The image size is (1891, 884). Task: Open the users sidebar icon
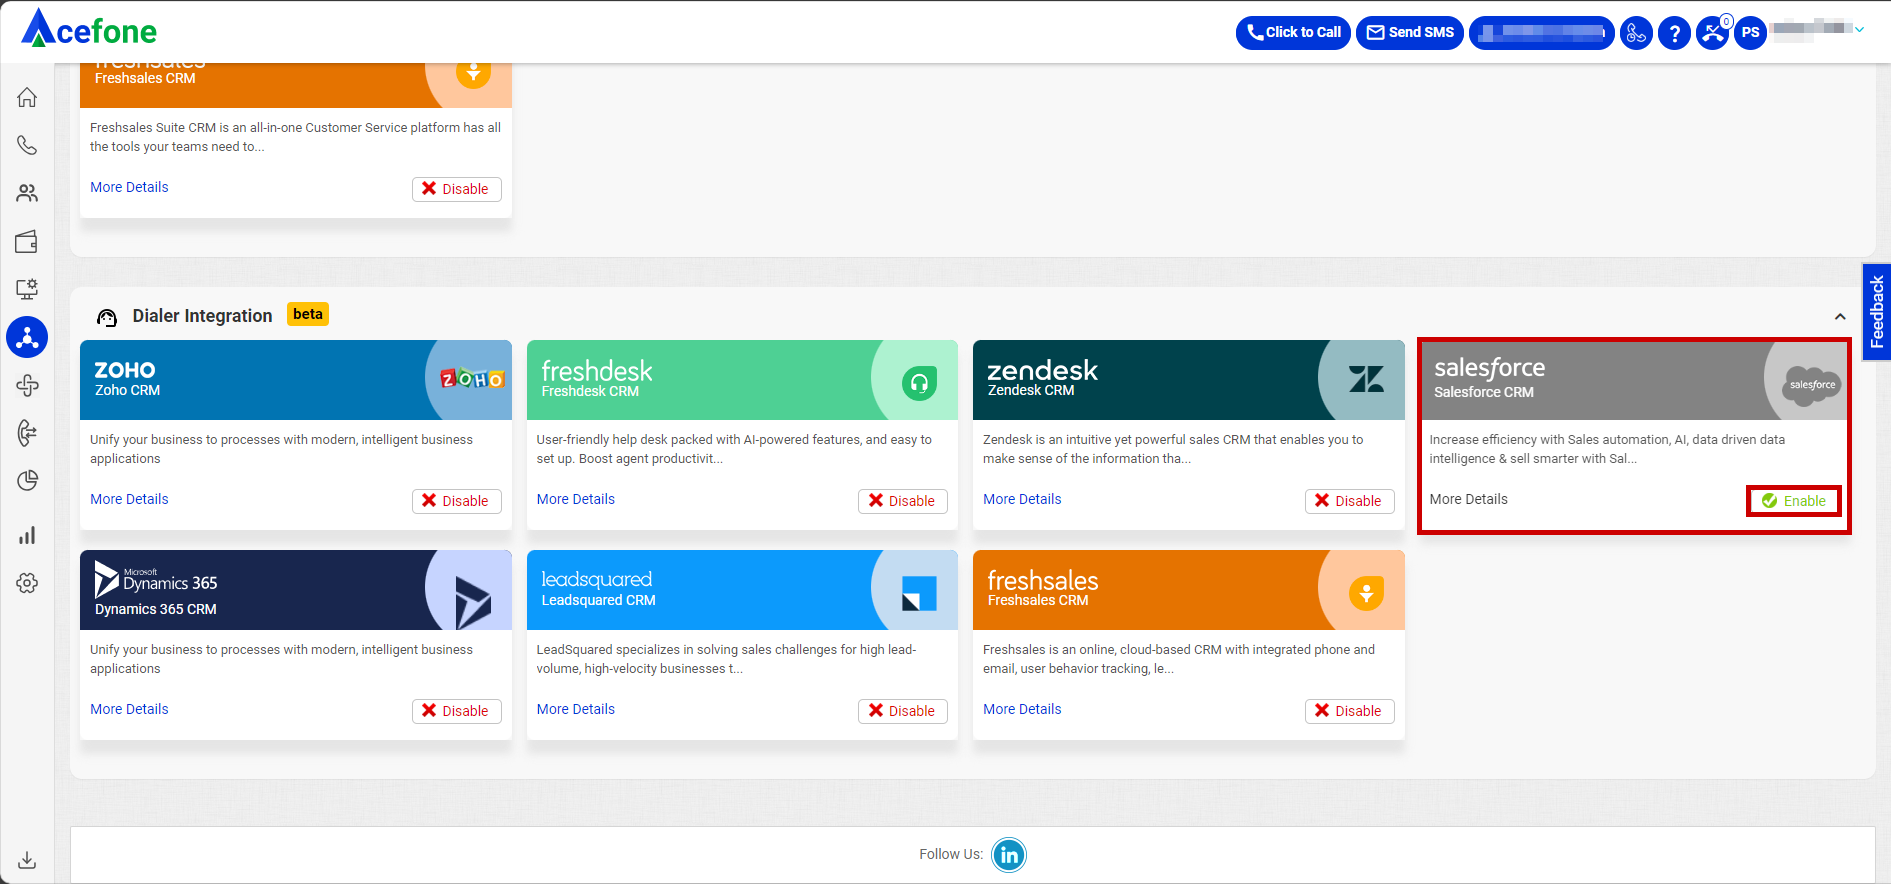point(27,193)
